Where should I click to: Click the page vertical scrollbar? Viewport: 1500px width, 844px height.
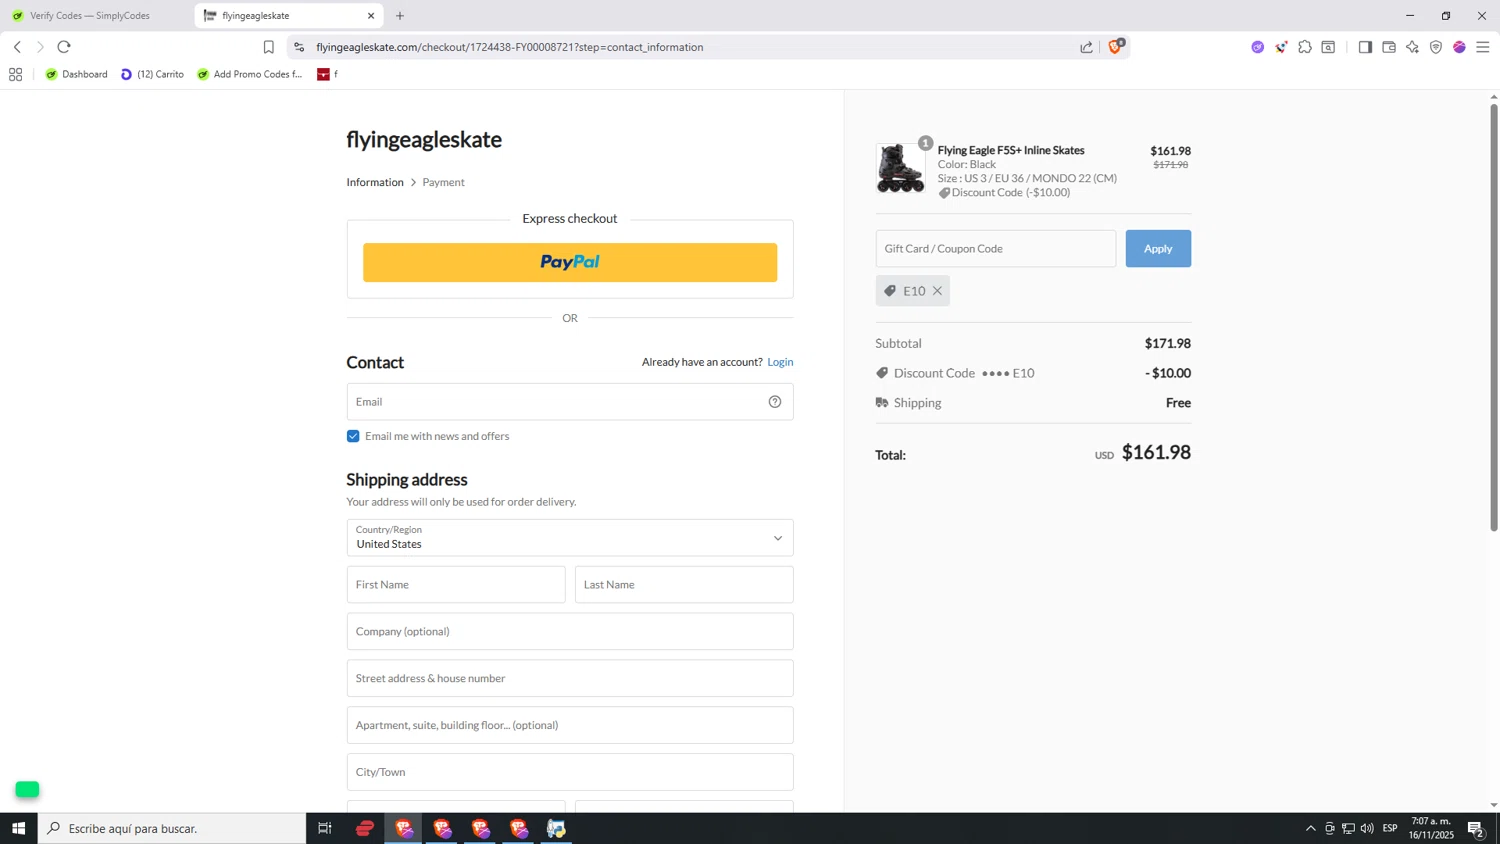click(1494, 320)
